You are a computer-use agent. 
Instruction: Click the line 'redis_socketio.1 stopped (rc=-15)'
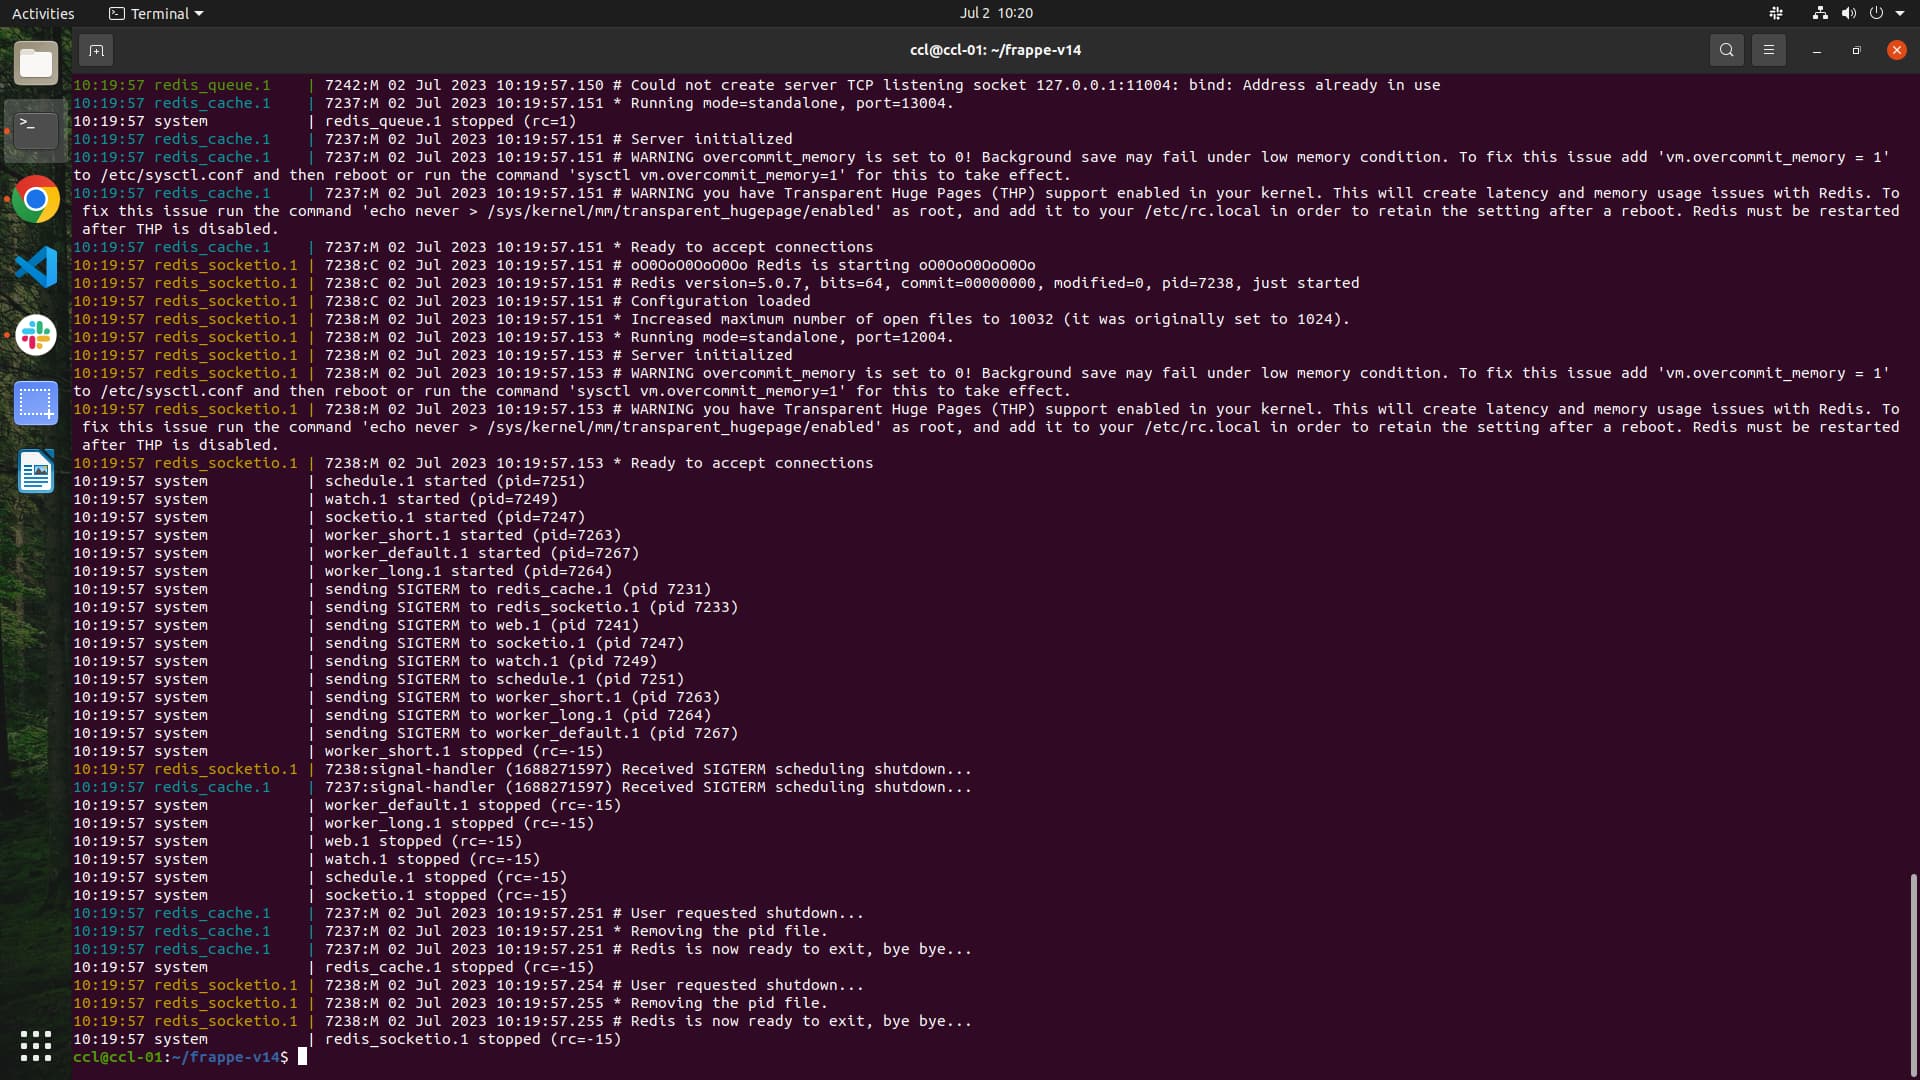tap(473, 1039)
